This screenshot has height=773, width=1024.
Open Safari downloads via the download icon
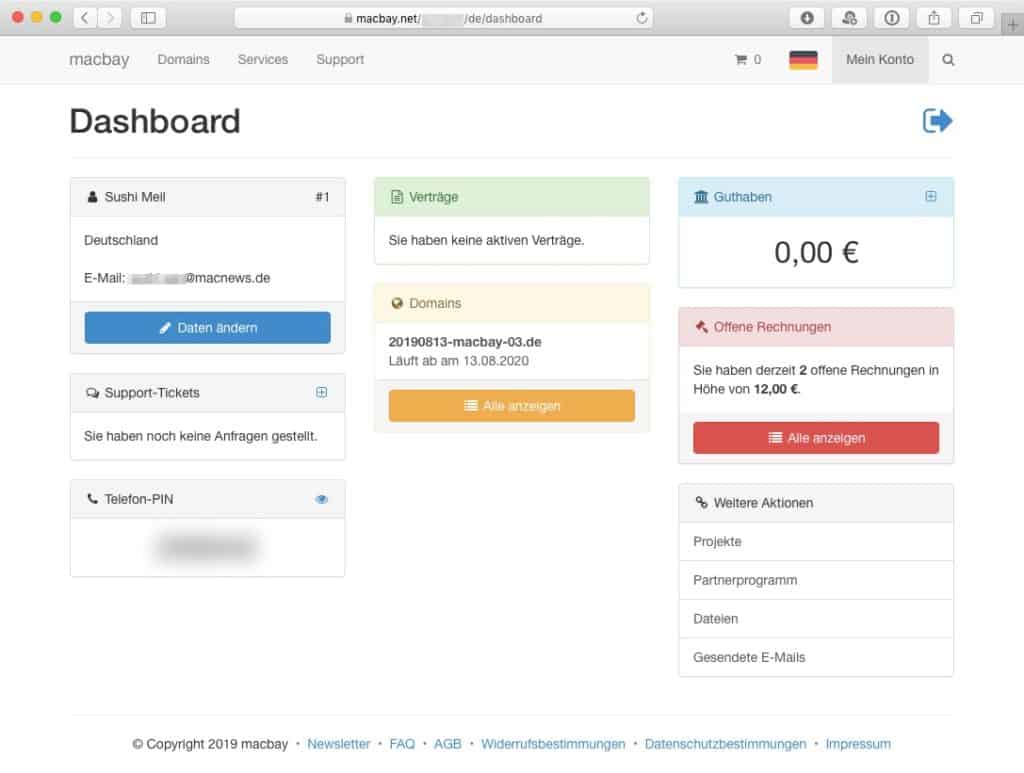[805, 17]
